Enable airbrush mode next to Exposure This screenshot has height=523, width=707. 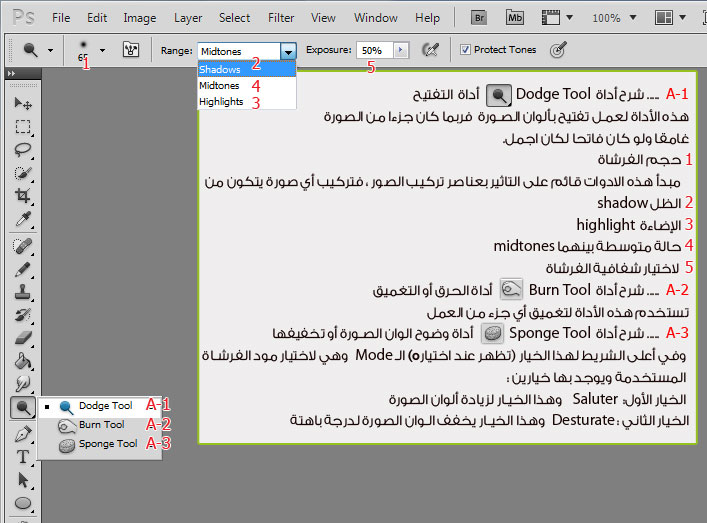click(x=431, y=49)
